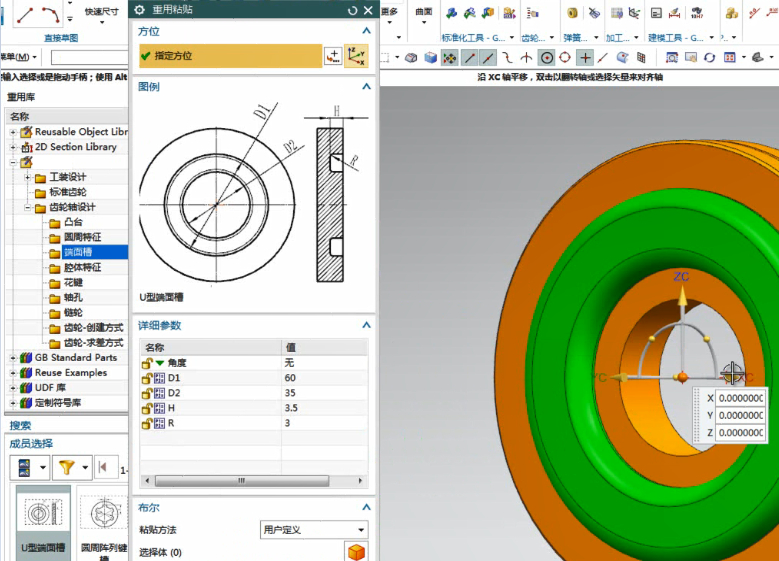The image size is (779, 561).
Task: Select the 花键 folder
Action: coord(74,283)
